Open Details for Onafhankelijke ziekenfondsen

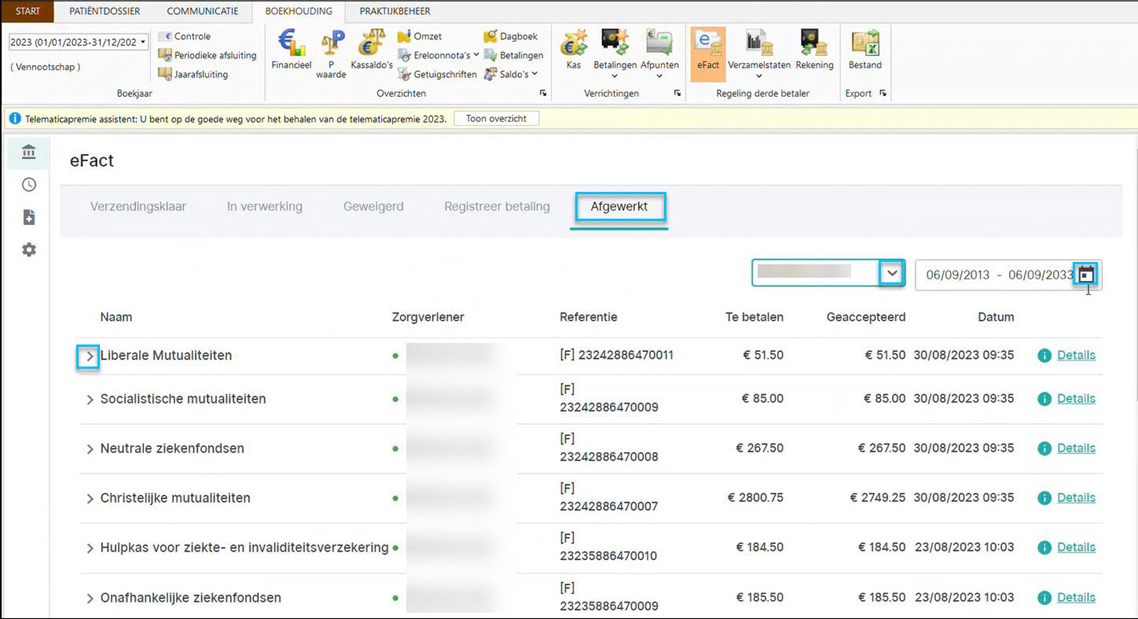1076,598
